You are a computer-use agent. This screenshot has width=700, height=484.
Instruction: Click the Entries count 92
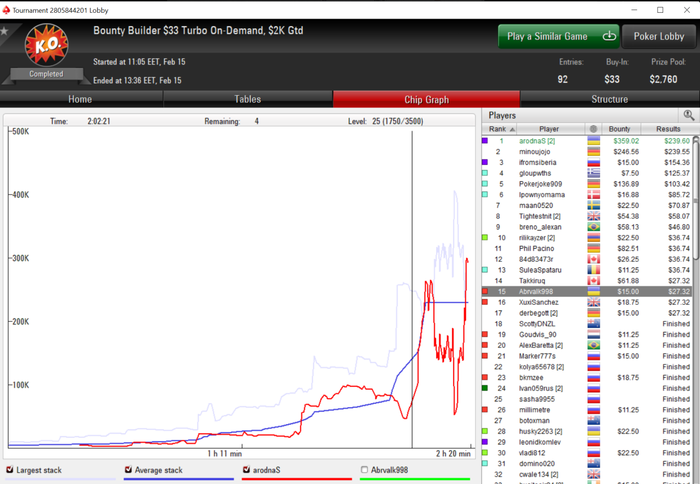pyautogui.click(x=562, y=79)
